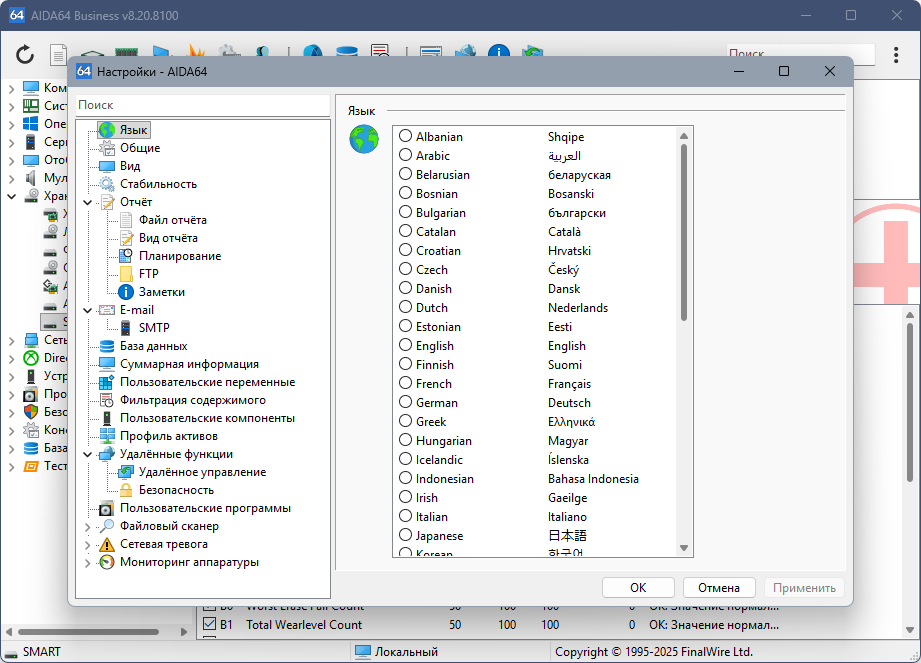Collapse the Удалённые функции branch
Image resolution: width=921 pixels, height=663 pixels.
tap(88, 454)
